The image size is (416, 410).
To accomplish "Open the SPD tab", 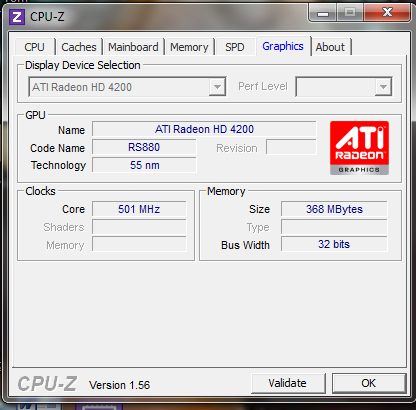I will (235, 47).
